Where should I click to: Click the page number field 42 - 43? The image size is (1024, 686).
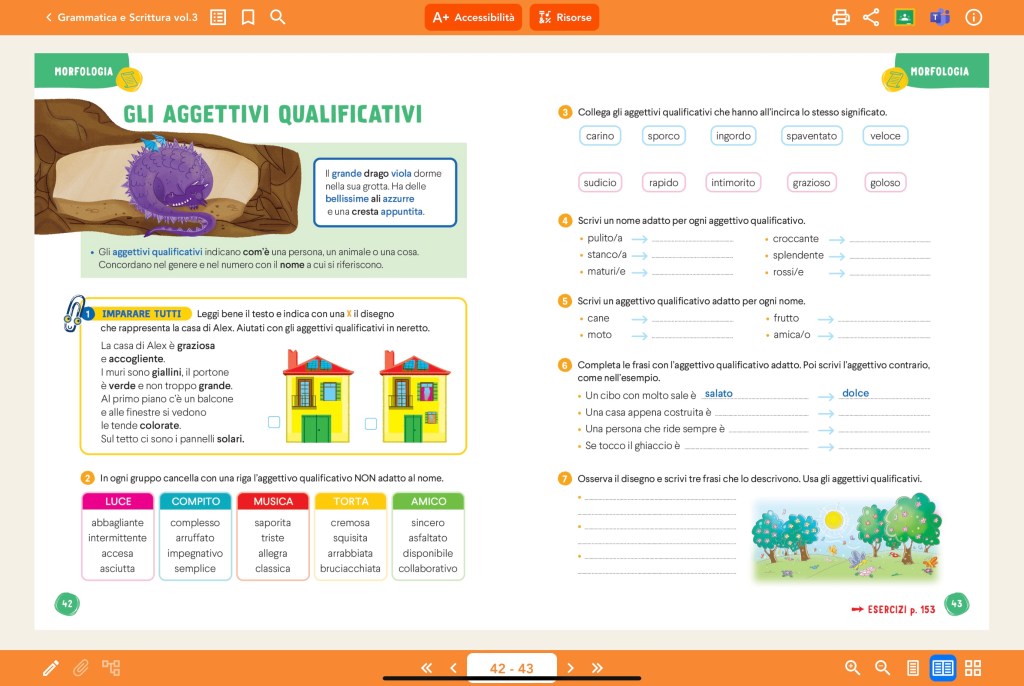tap(511, 668)
